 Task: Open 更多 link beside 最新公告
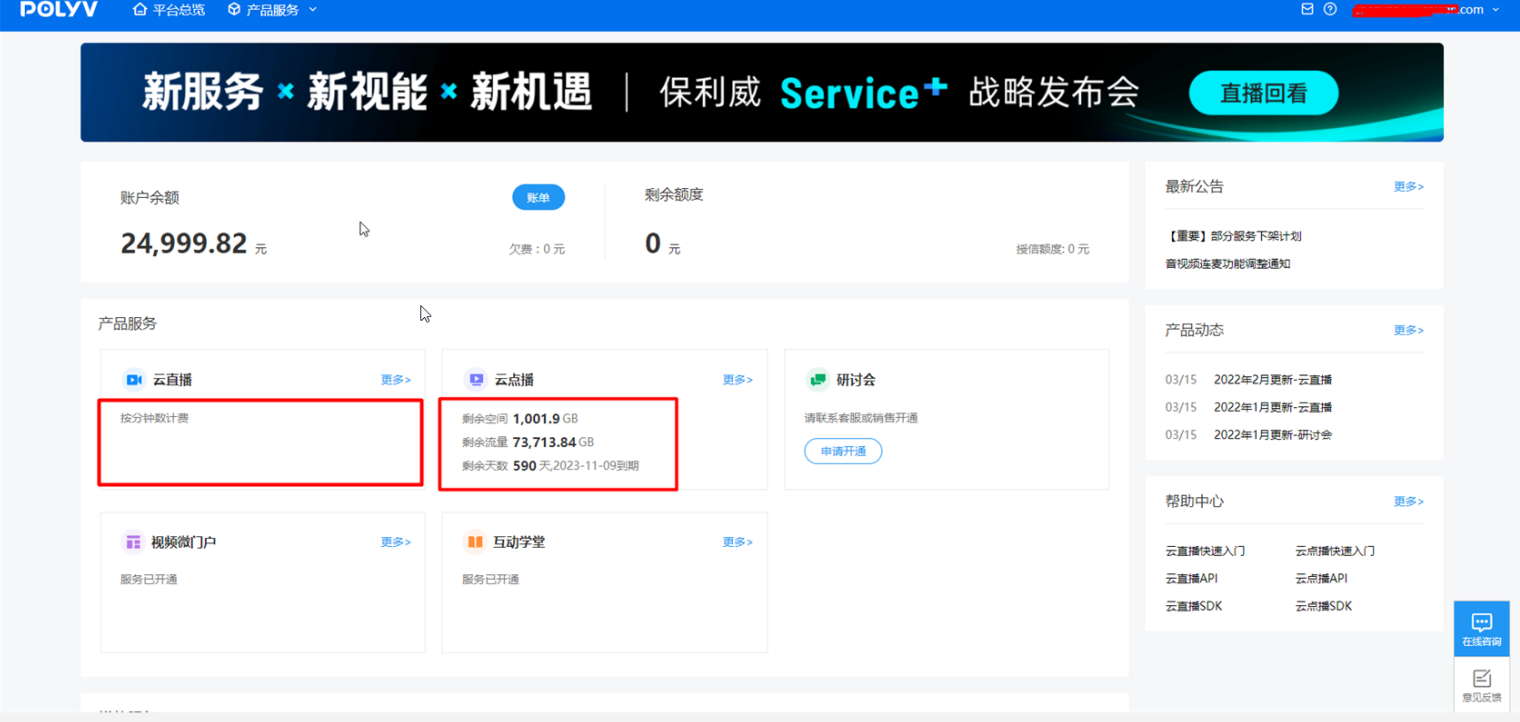coord(1408,187)
